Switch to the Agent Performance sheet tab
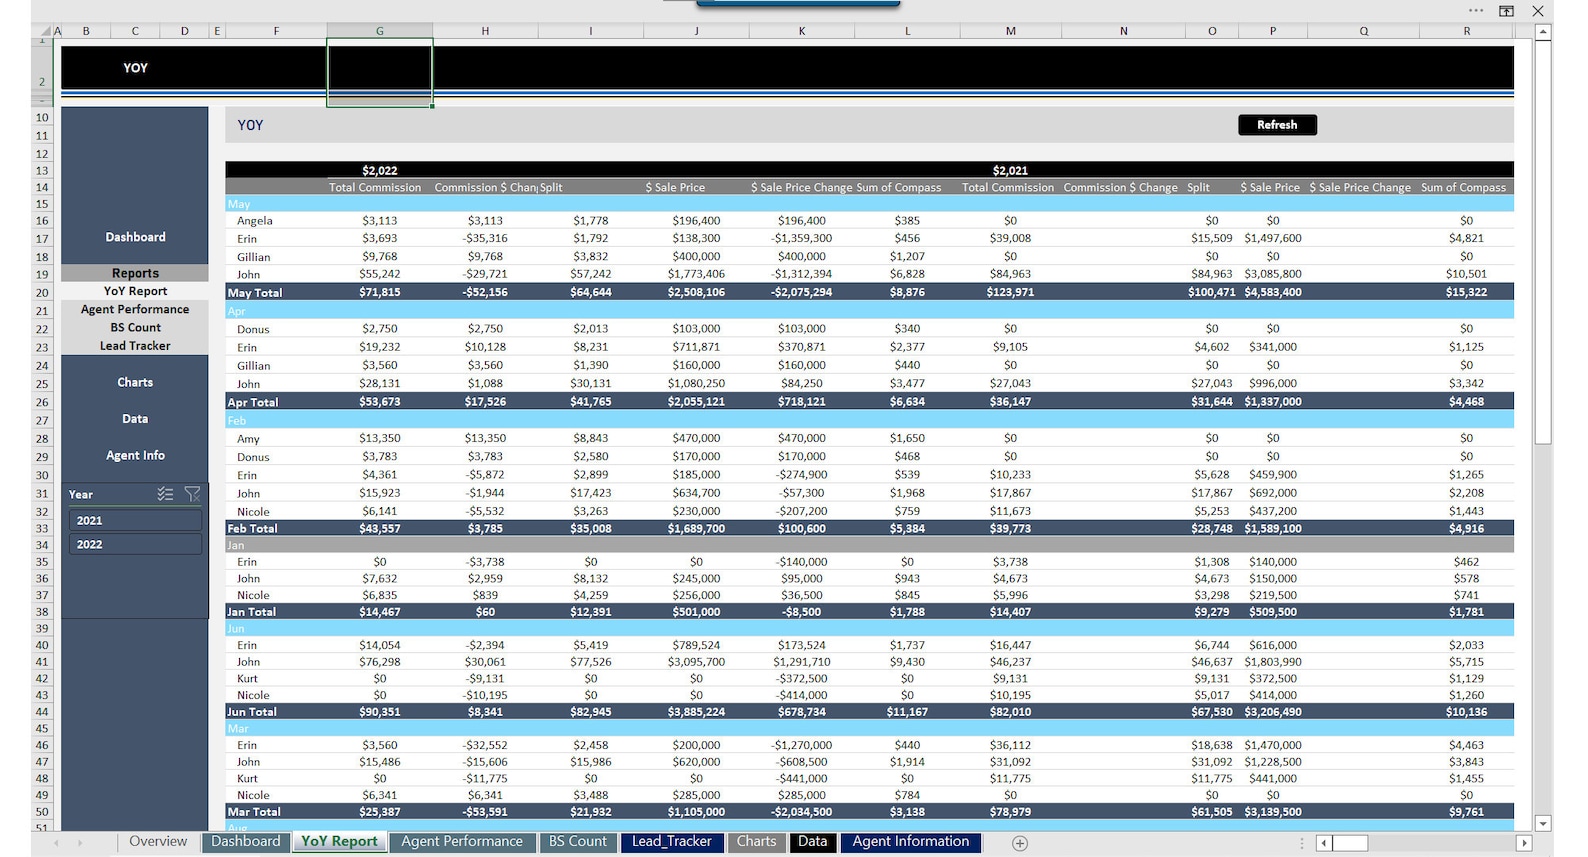Viewport: 1588px width, 857px height. (462, 842)
